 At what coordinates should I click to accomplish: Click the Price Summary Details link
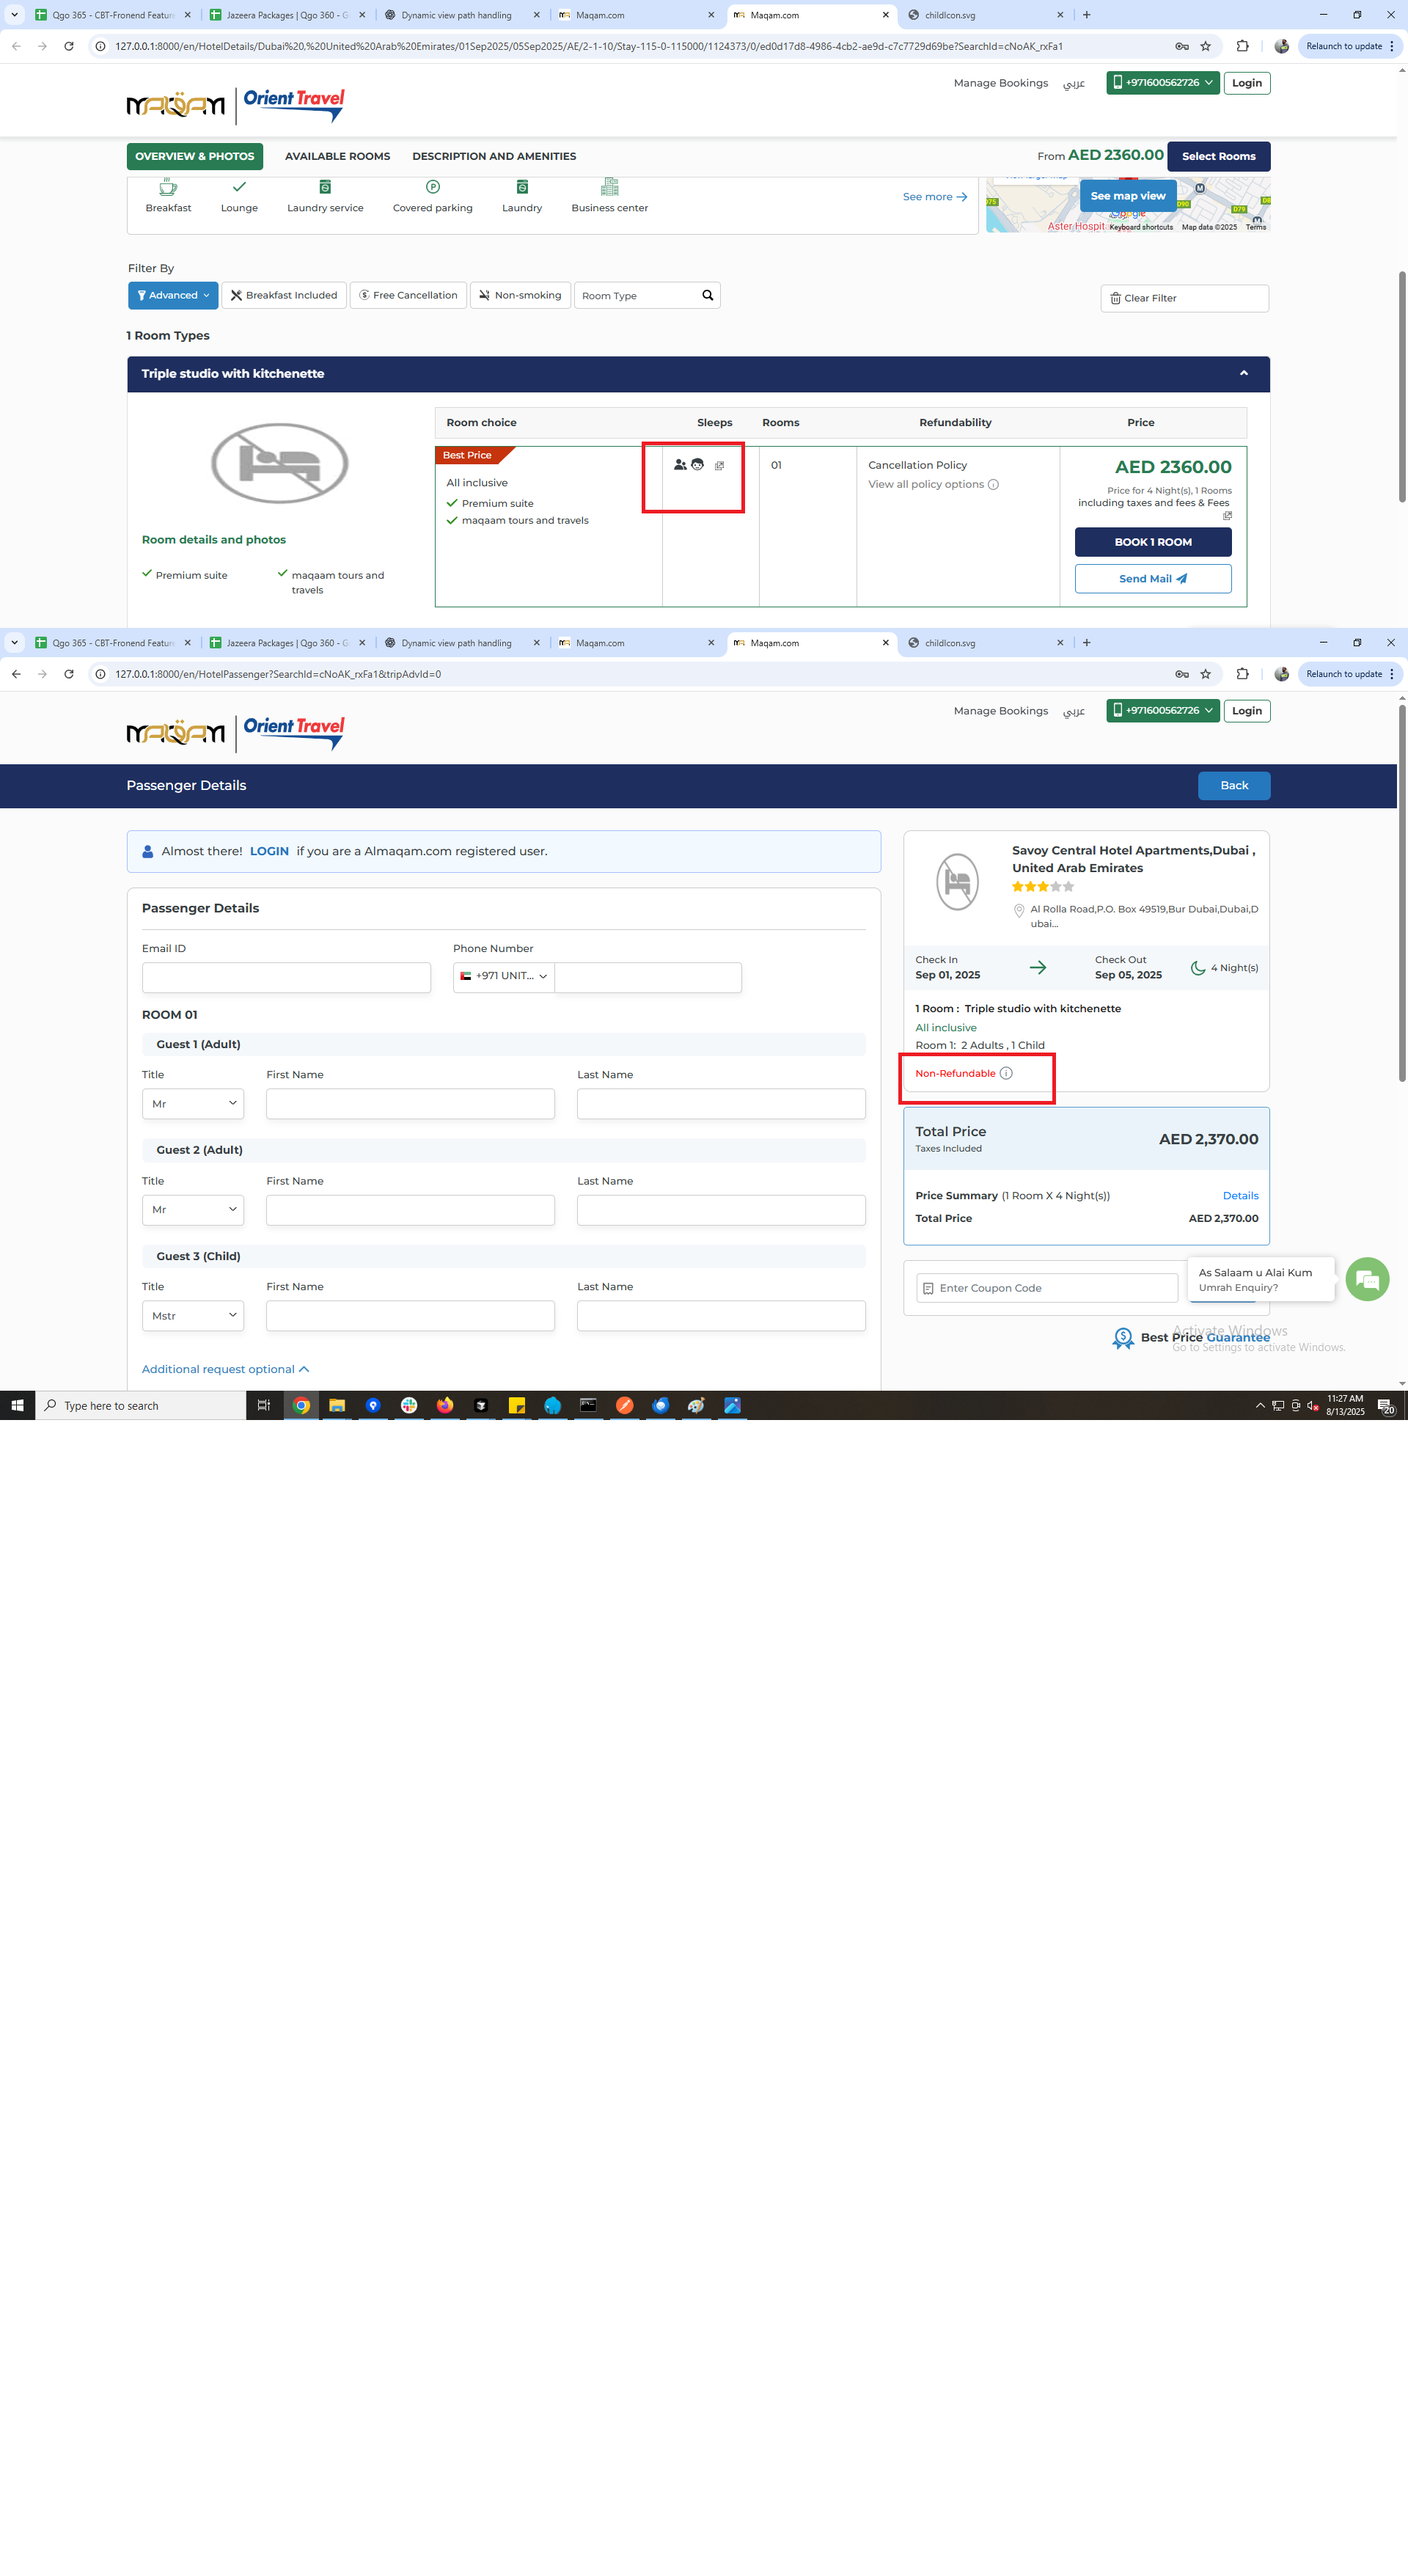point(1240,1195)
